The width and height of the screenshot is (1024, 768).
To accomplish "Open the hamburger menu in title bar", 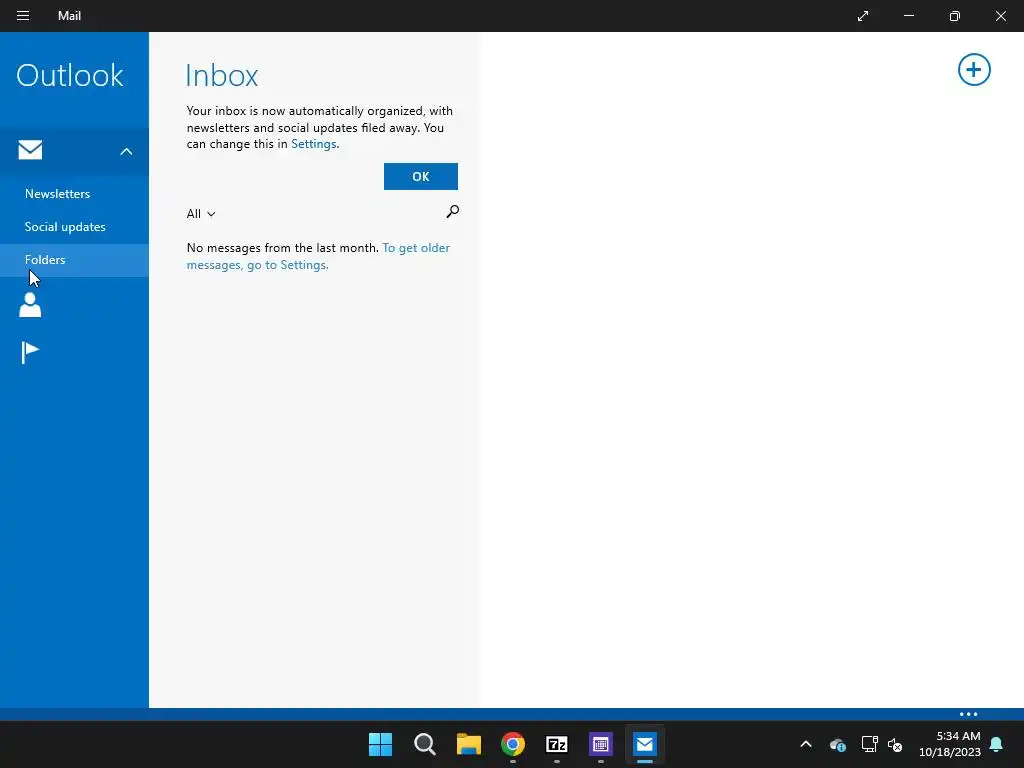I will (x=23, y=16).
